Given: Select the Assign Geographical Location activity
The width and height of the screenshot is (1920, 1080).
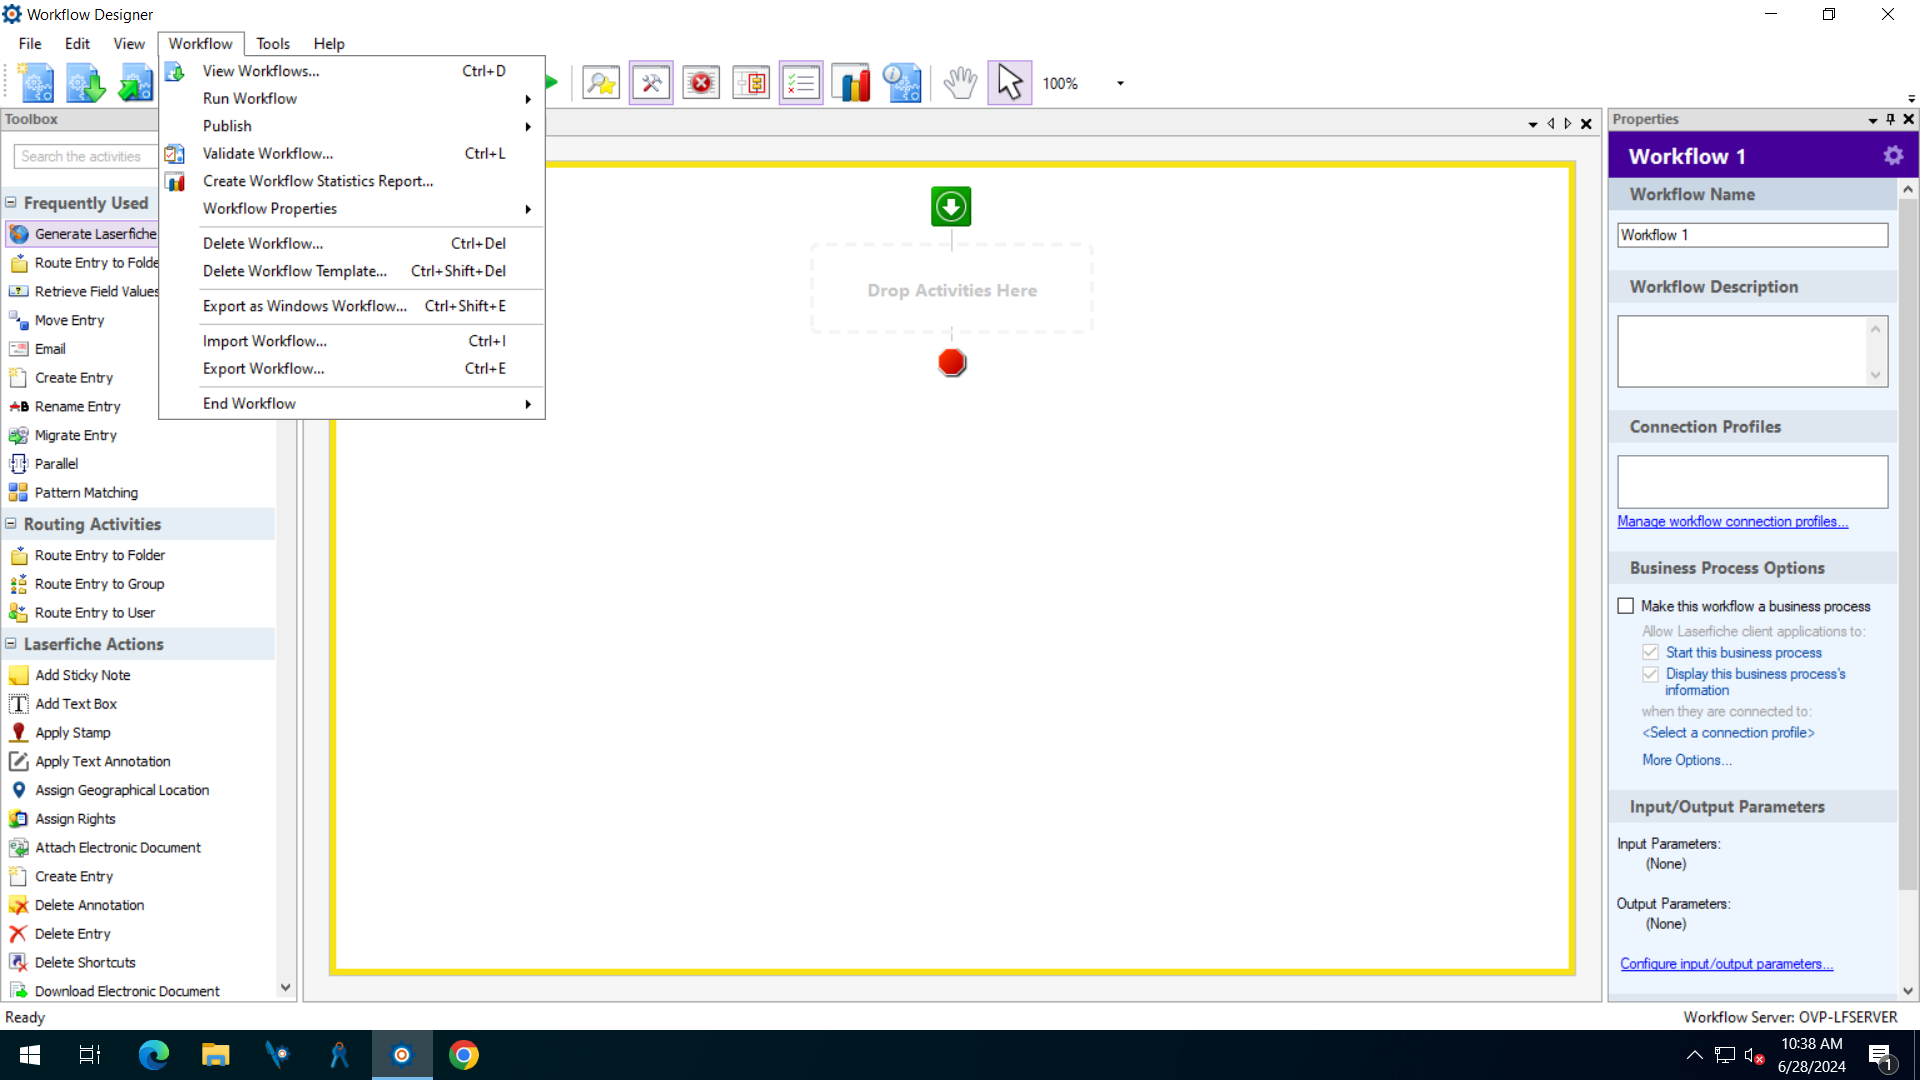Looking at the screenshot, I should 122,790.
